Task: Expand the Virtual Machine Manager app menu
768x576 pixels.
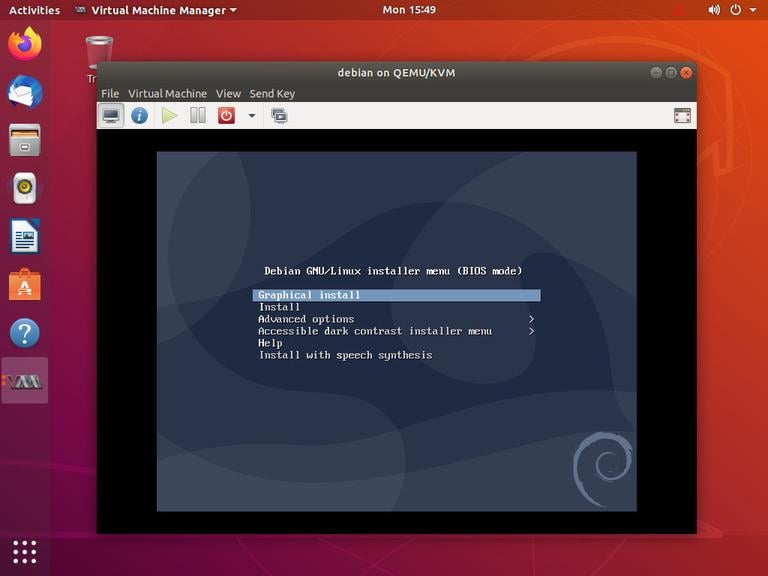Action: (156, 10)
